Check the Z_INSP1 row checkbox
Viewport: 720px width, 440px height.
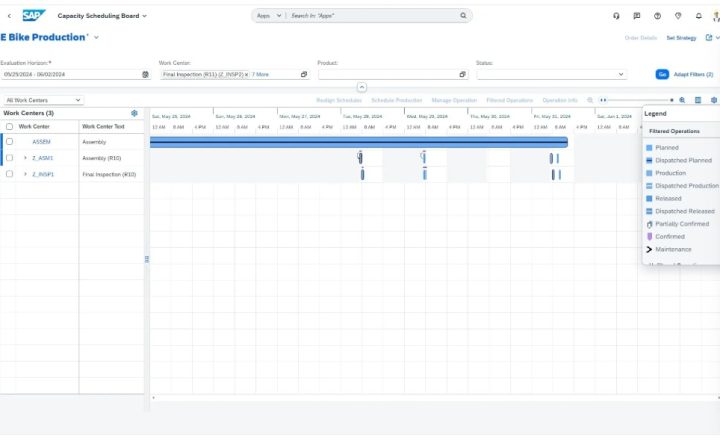(9, 174)
